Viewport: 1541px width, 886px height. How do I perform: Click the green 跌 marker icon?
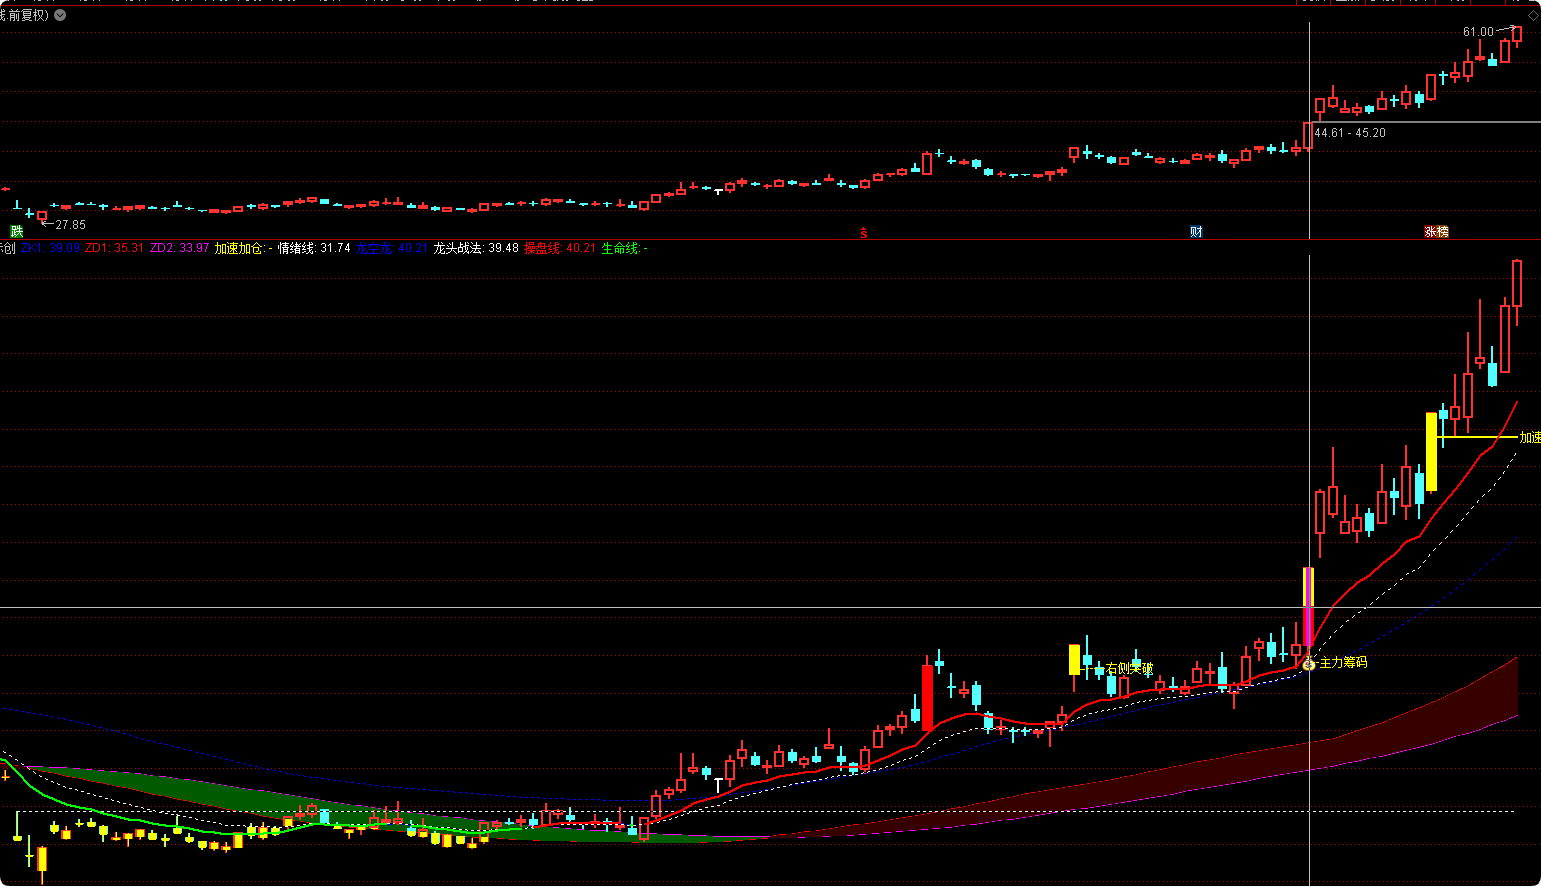click(16, 232)
